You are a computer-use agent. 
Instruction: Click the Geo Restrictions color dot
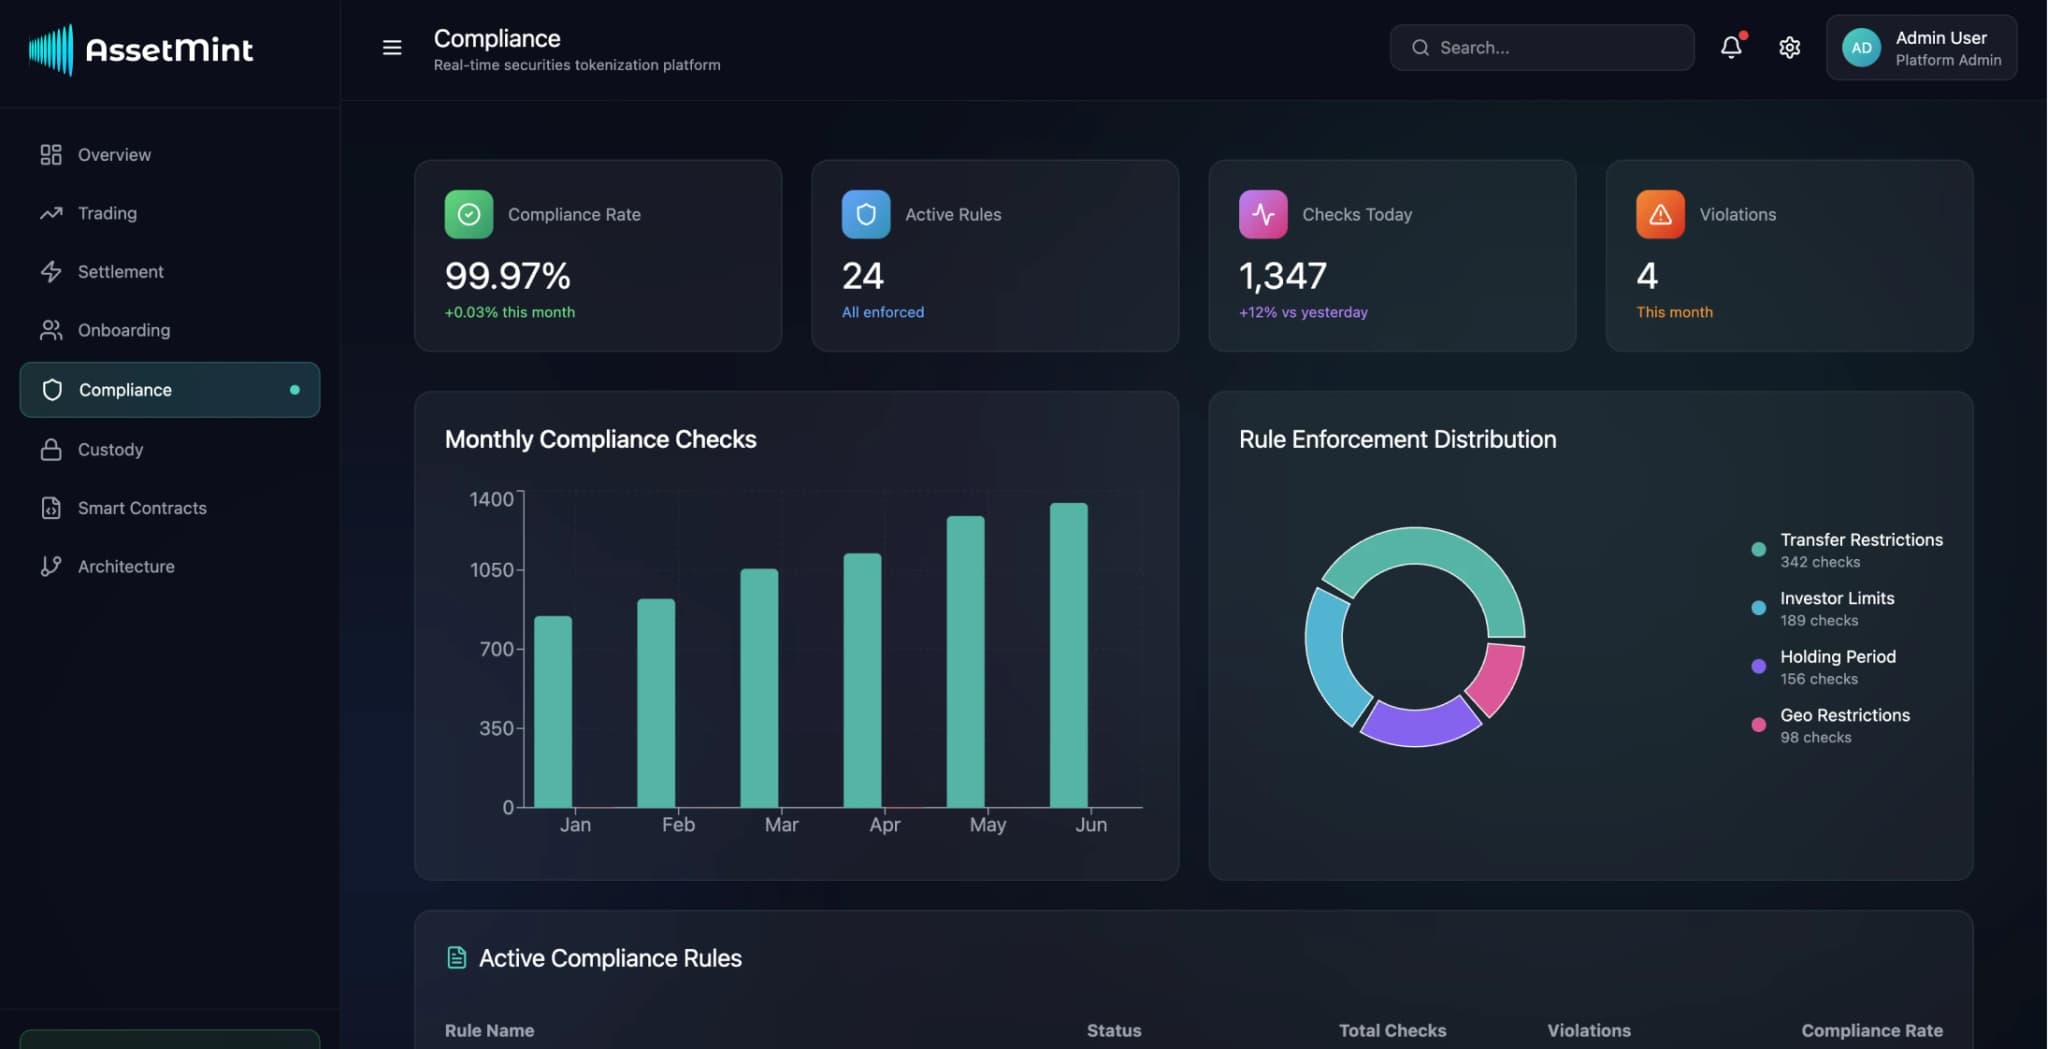click(x=1757, y=724)
